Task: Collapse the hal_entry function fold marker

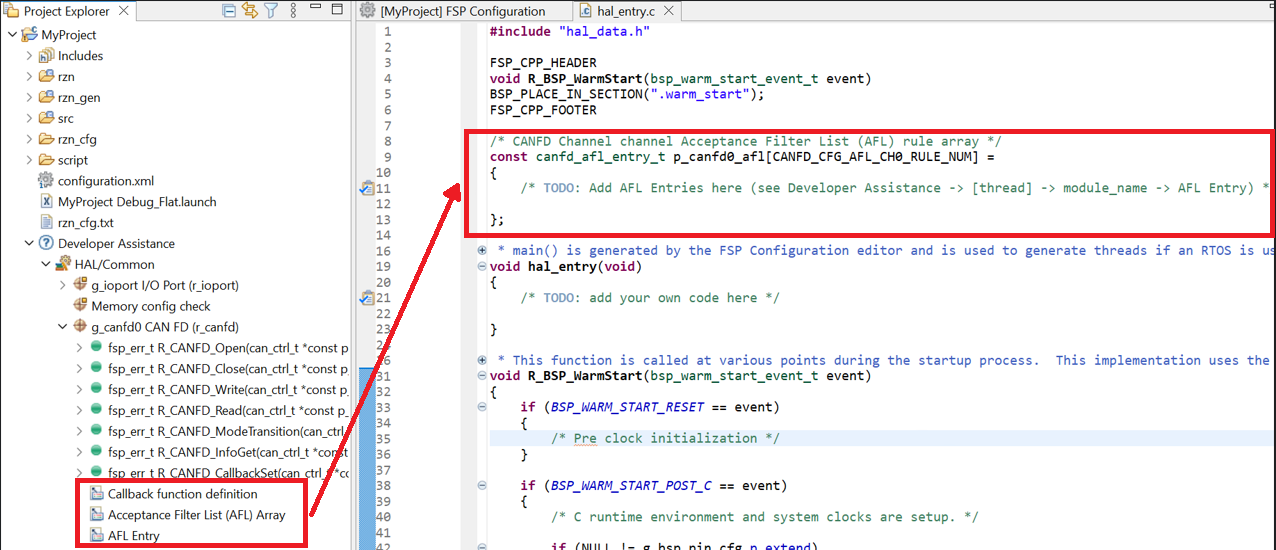Action: click(482, 267)
